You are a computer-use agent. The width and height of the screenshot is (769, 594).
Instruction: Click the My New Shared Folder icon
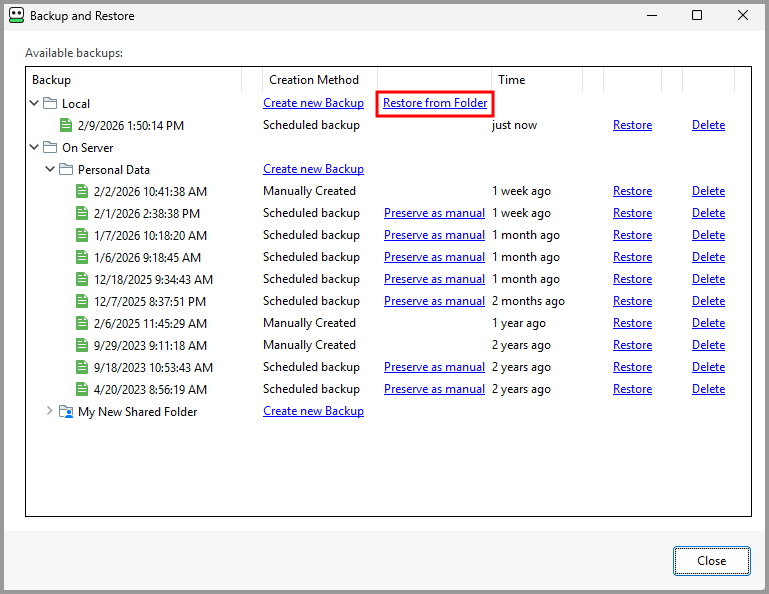tap(66, 412)
